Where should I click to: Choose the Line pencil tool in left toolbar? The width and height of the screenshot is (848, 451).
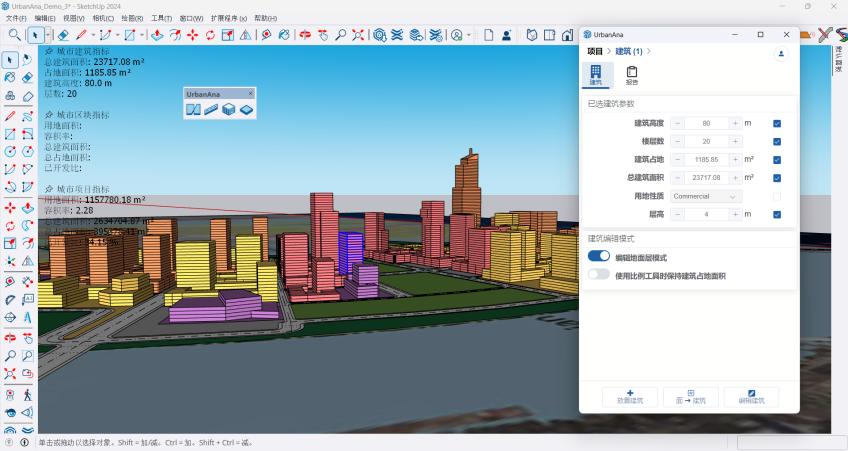coord(10,116)
